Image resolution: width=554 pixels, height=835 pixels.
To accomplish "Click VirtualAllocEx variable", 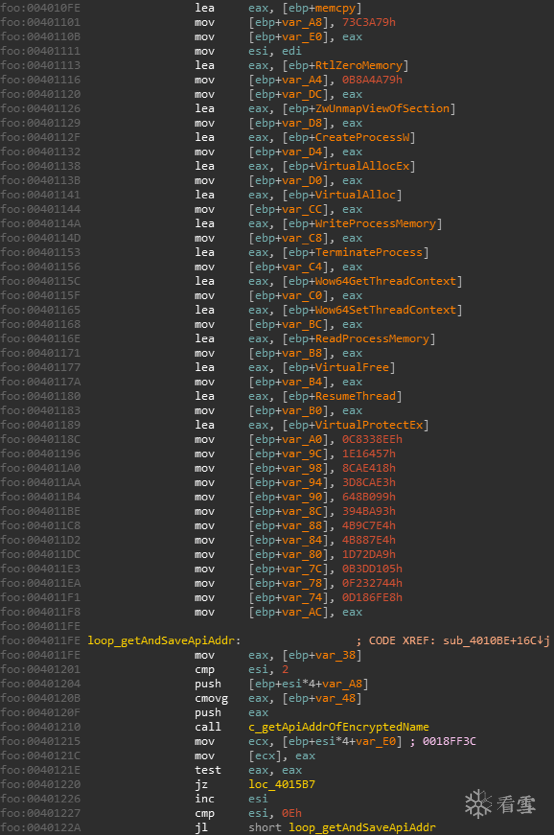I will coord(362,166).
